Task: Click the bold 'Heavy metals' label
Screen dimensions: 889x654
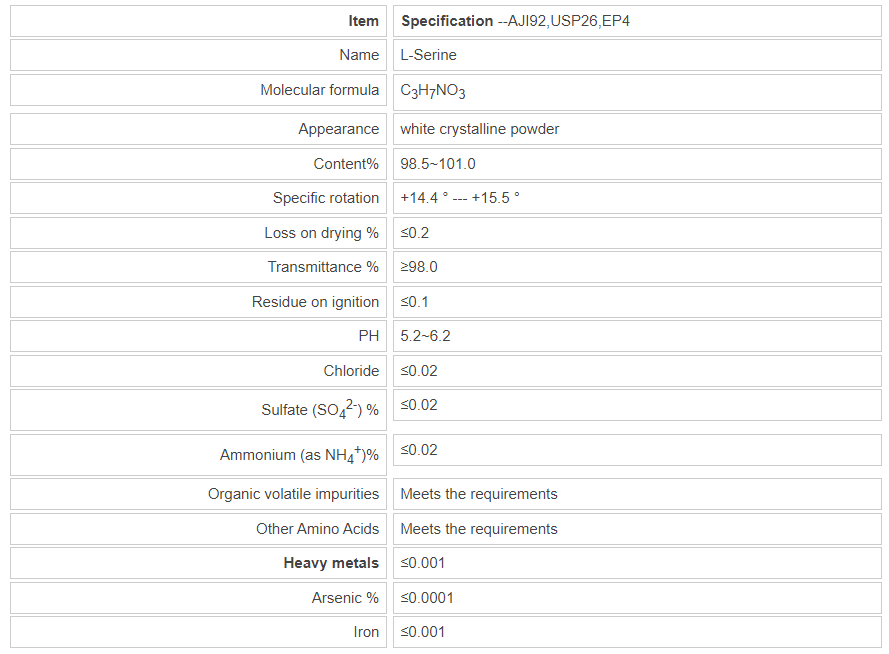Action: pyautogui.click(x=331, y=563)
